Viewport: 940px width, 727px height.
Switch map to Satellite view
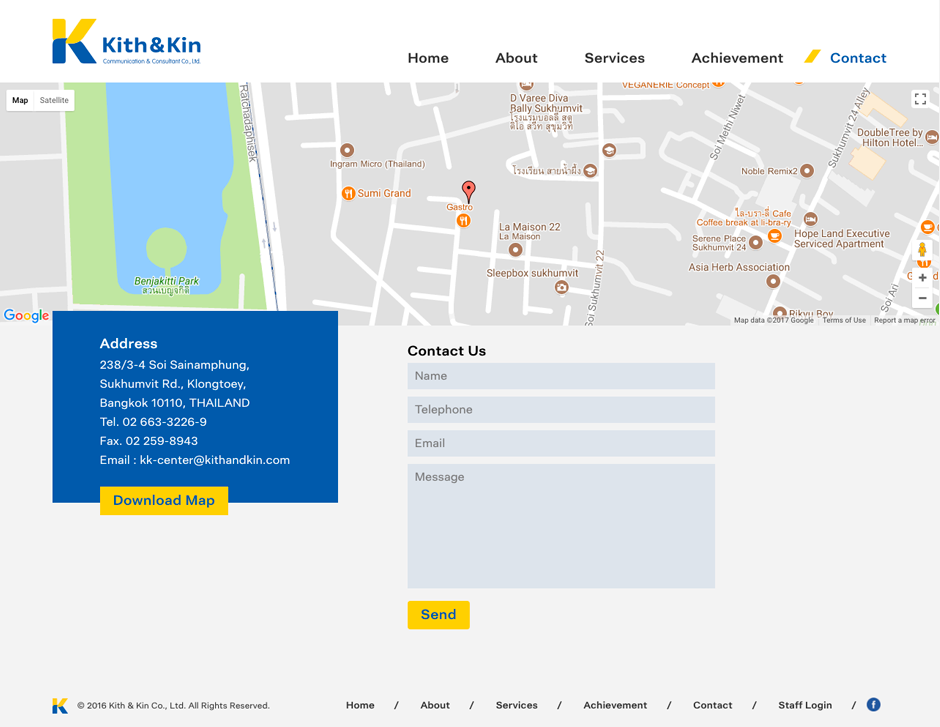coord(54,100)
